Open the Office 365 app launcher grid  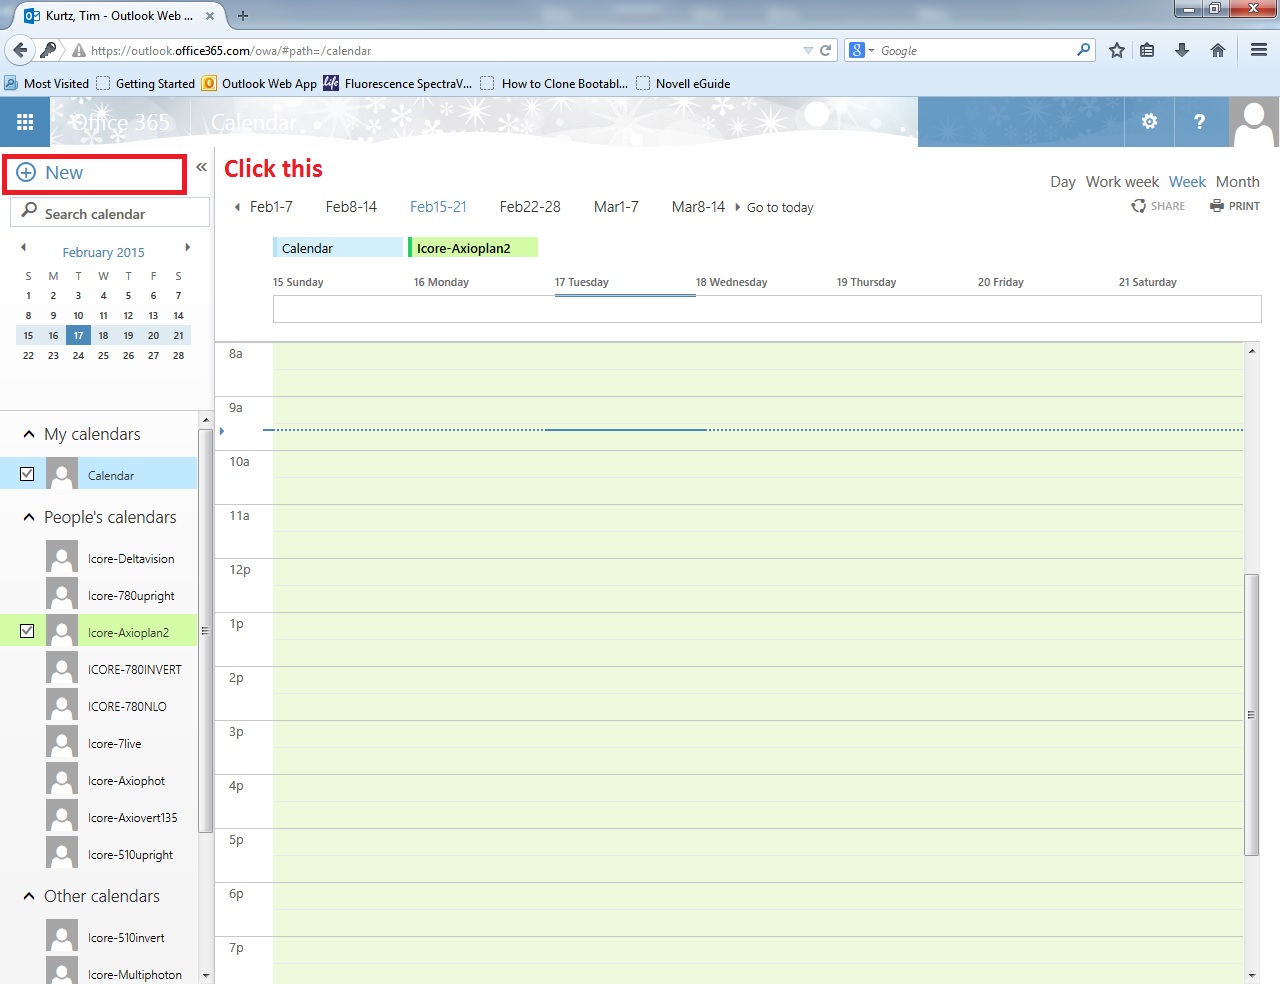[x=25, y=122]
